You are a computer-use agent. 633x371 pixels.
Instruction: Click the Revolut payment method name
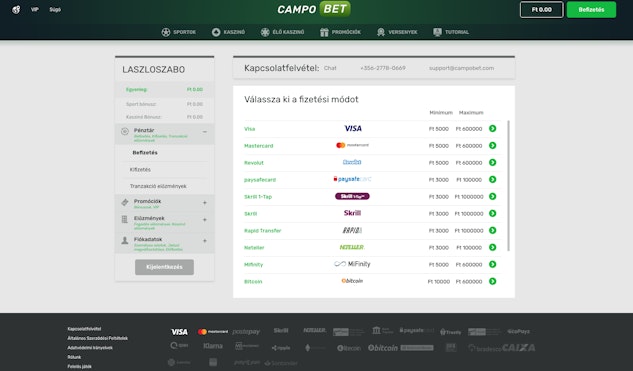coord(254,163)
